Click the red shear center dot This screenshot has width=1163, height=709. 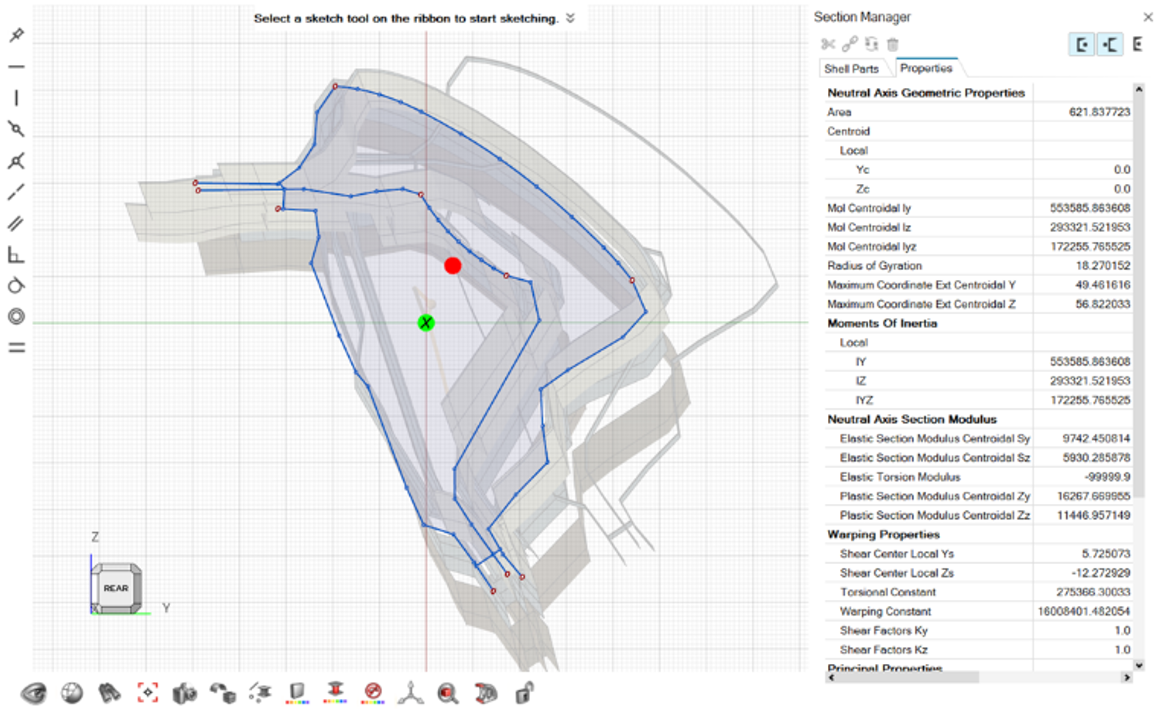tap(453, 265)
